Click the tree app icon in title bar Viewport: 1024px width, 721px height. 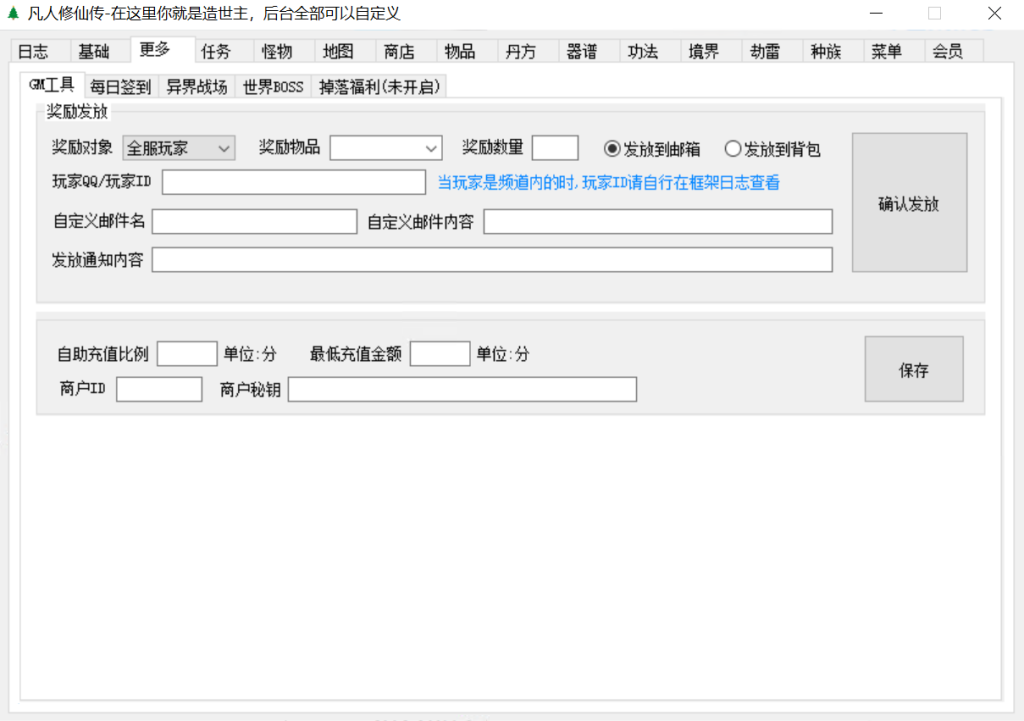[x=13, y=14]
